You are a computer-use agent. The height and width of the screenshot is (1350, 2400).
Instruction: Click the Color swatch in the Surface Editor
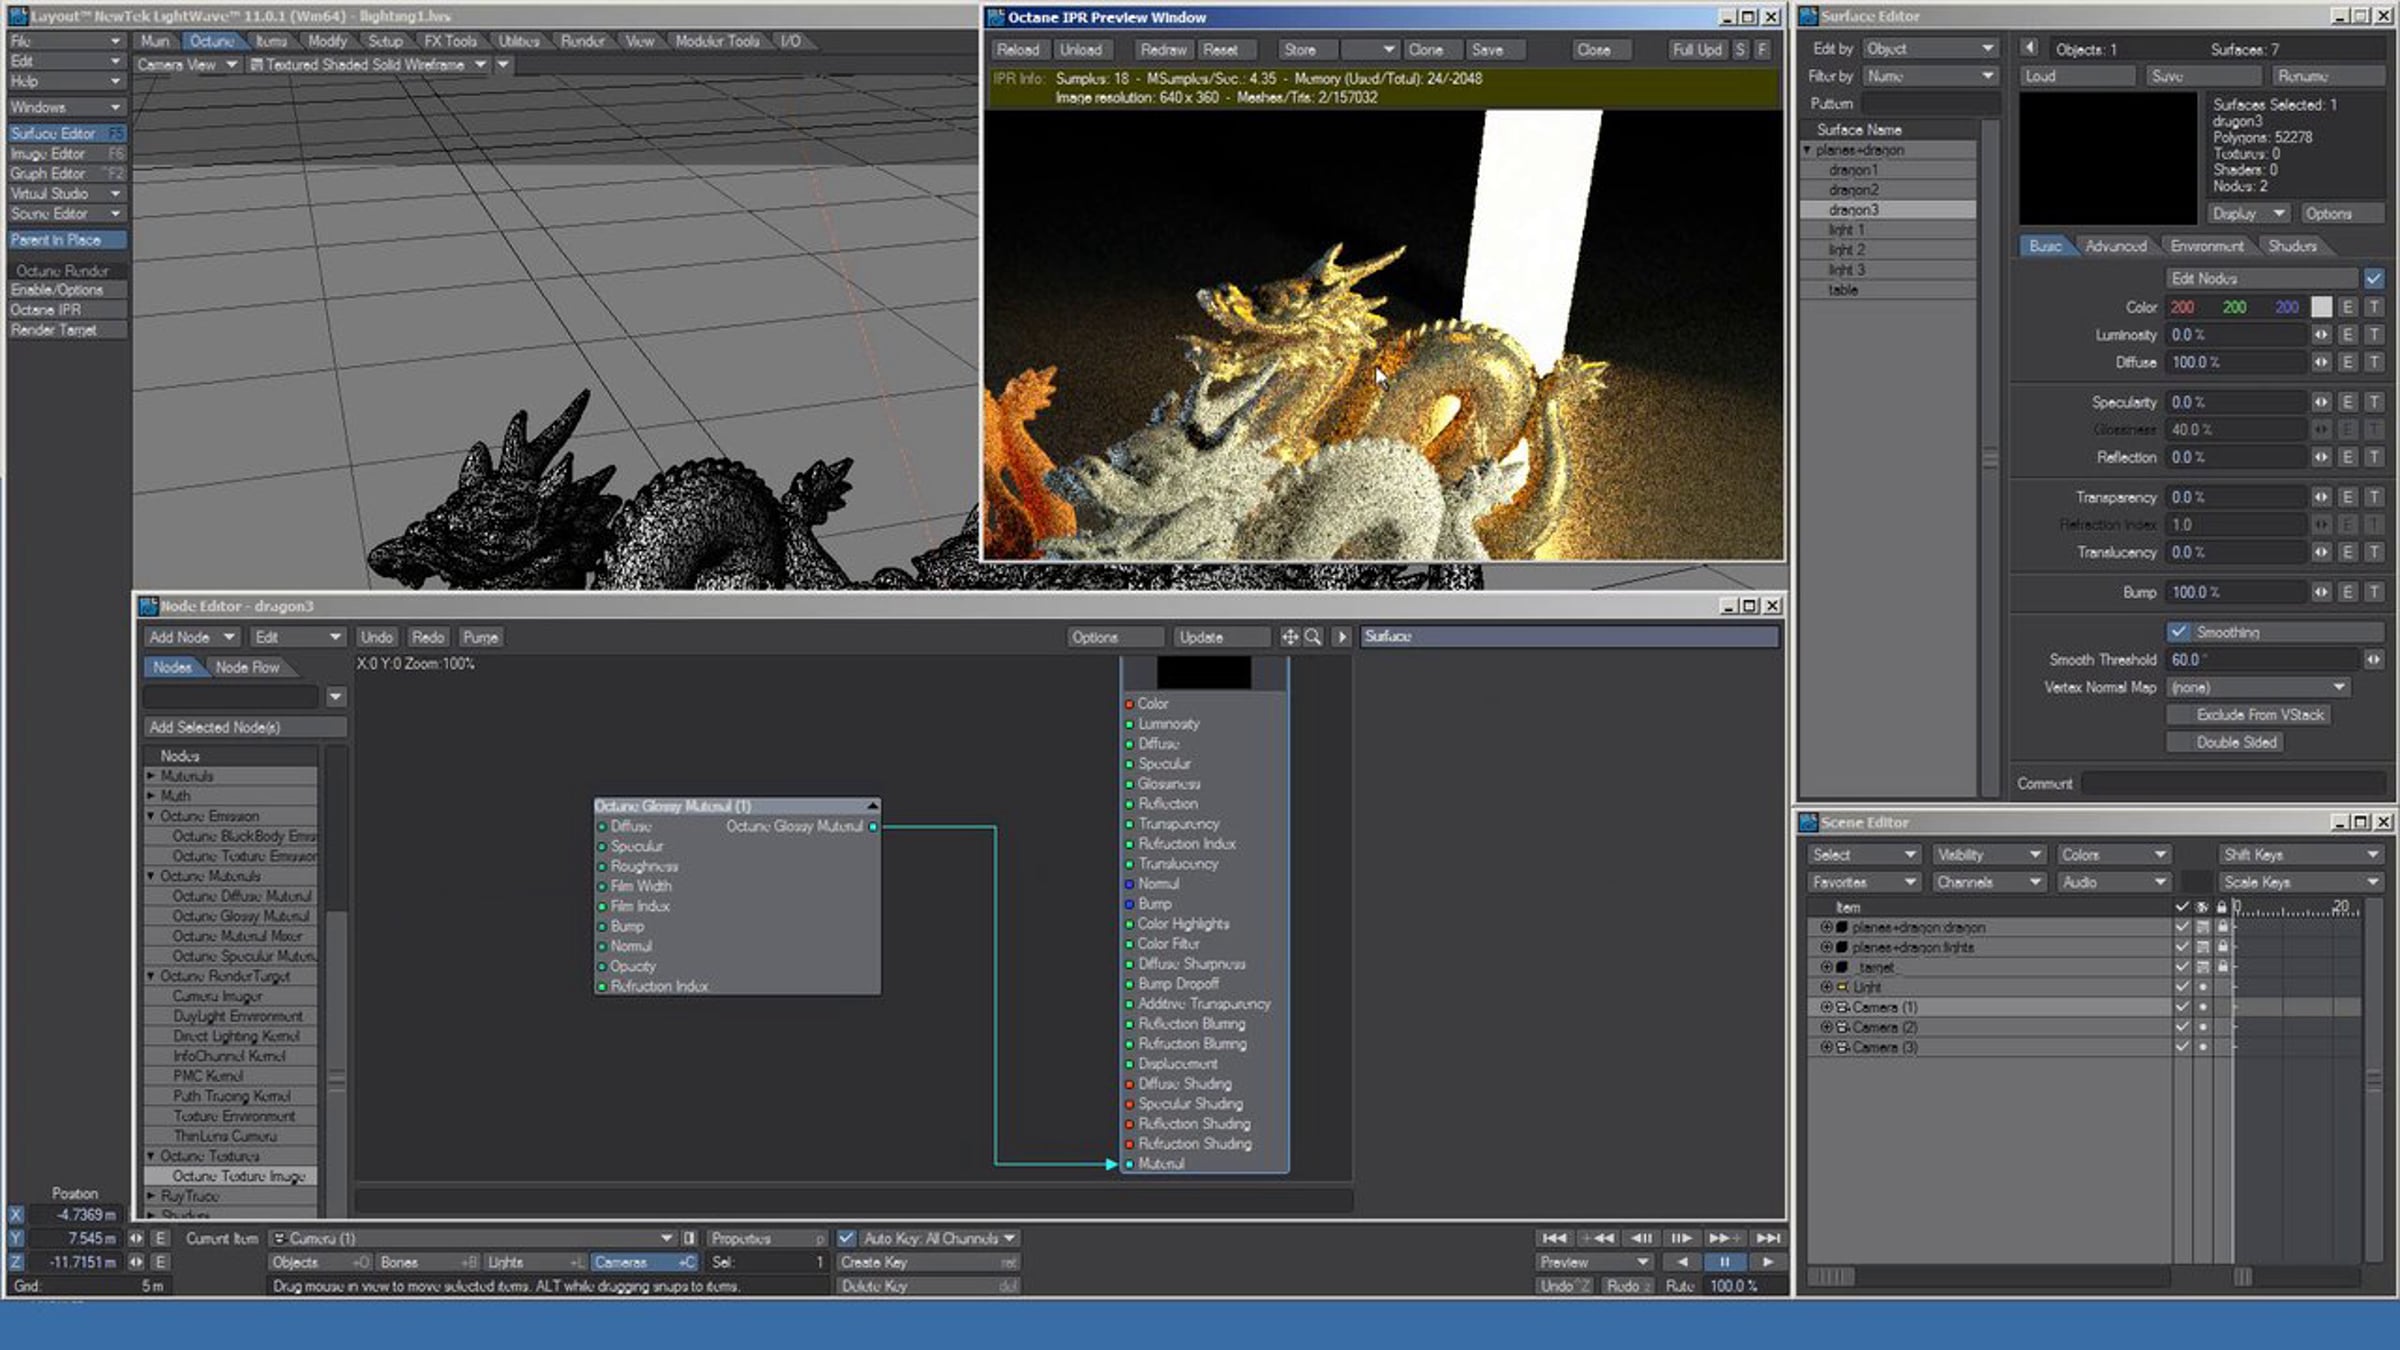click(2321, 307)
